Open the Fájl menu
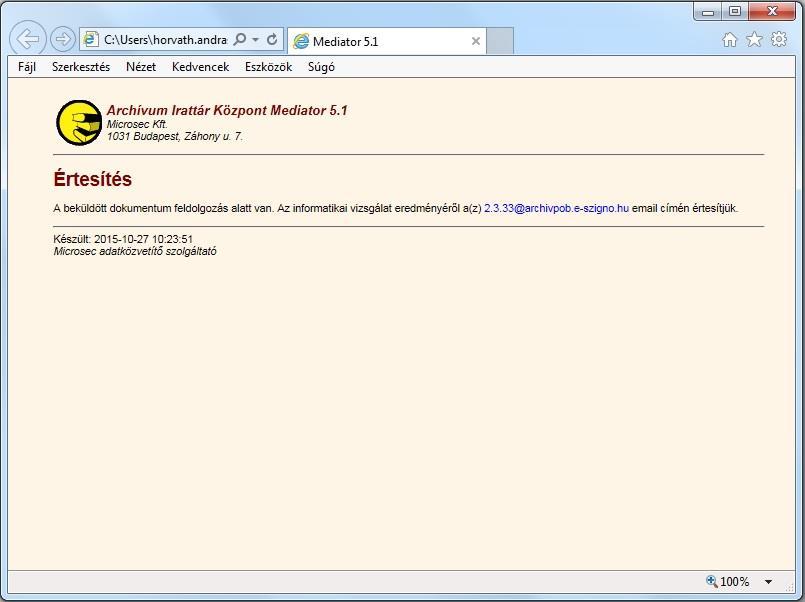 tap(27, 67)
